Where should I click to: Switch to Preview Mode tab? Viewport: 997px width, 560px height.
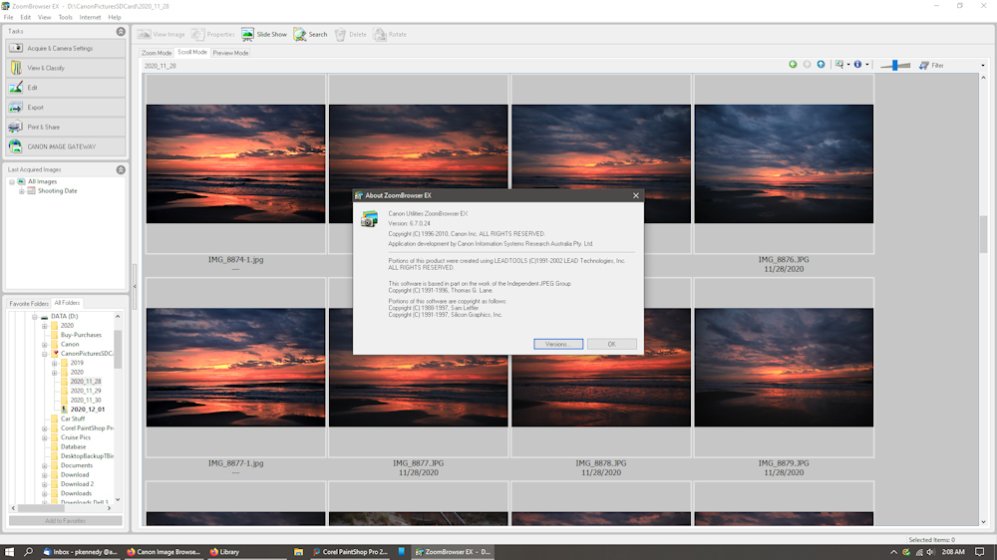pyautogui.click(x=230, y=53)
